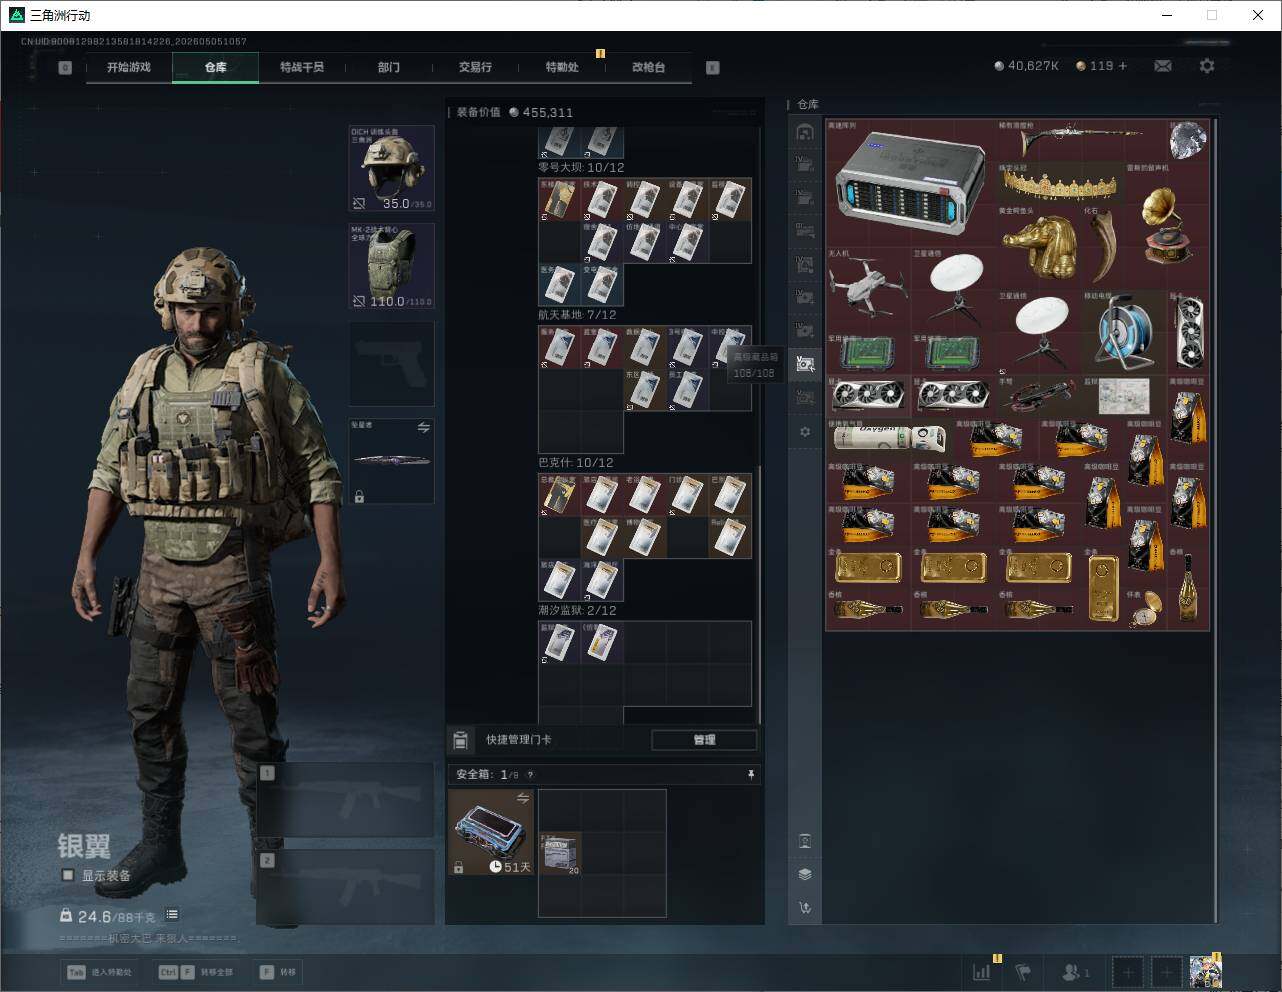This screenshot has width=1282, height=992.
Task: Select the safe box with 51天 remaining
Action: point(491,832)
